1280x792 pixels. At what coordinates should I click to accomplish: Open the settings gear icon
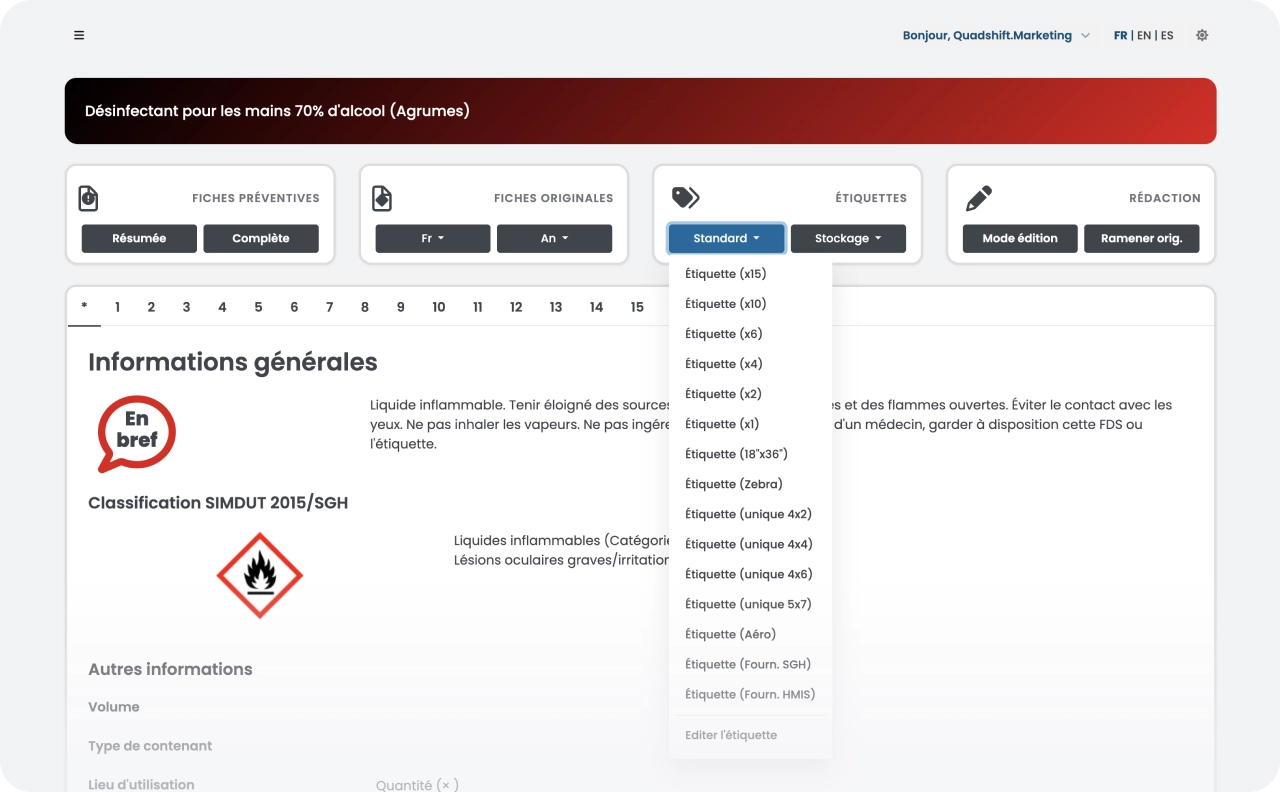(1202, 35)
